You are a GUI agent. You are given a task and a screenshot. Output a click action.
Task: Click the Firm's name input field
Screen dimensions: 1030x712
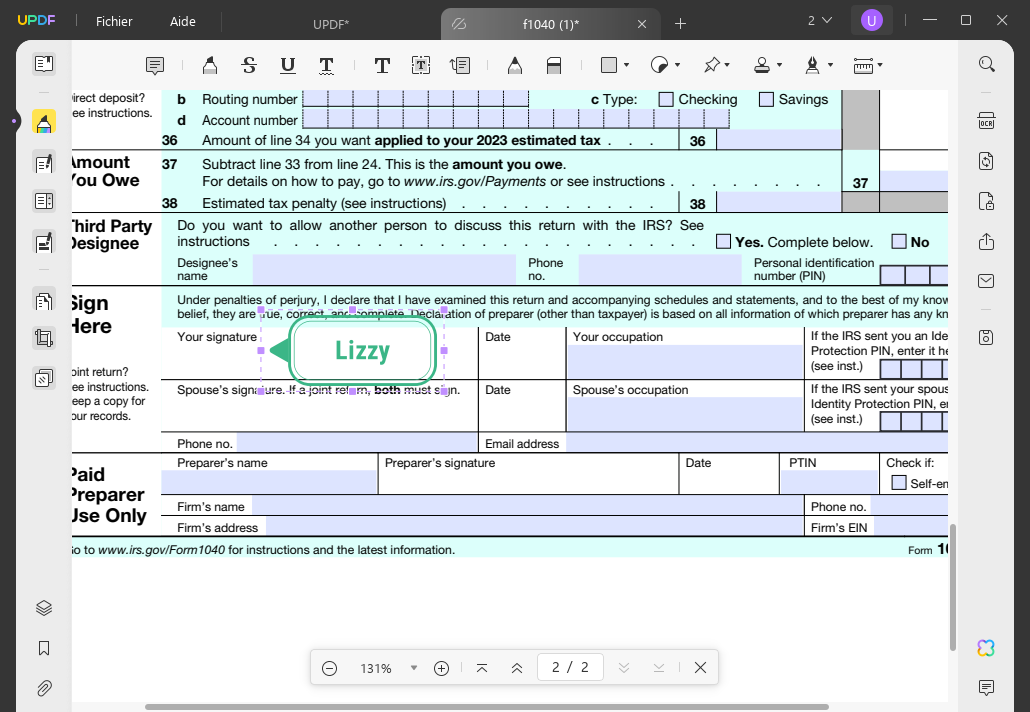pos(527,506)
